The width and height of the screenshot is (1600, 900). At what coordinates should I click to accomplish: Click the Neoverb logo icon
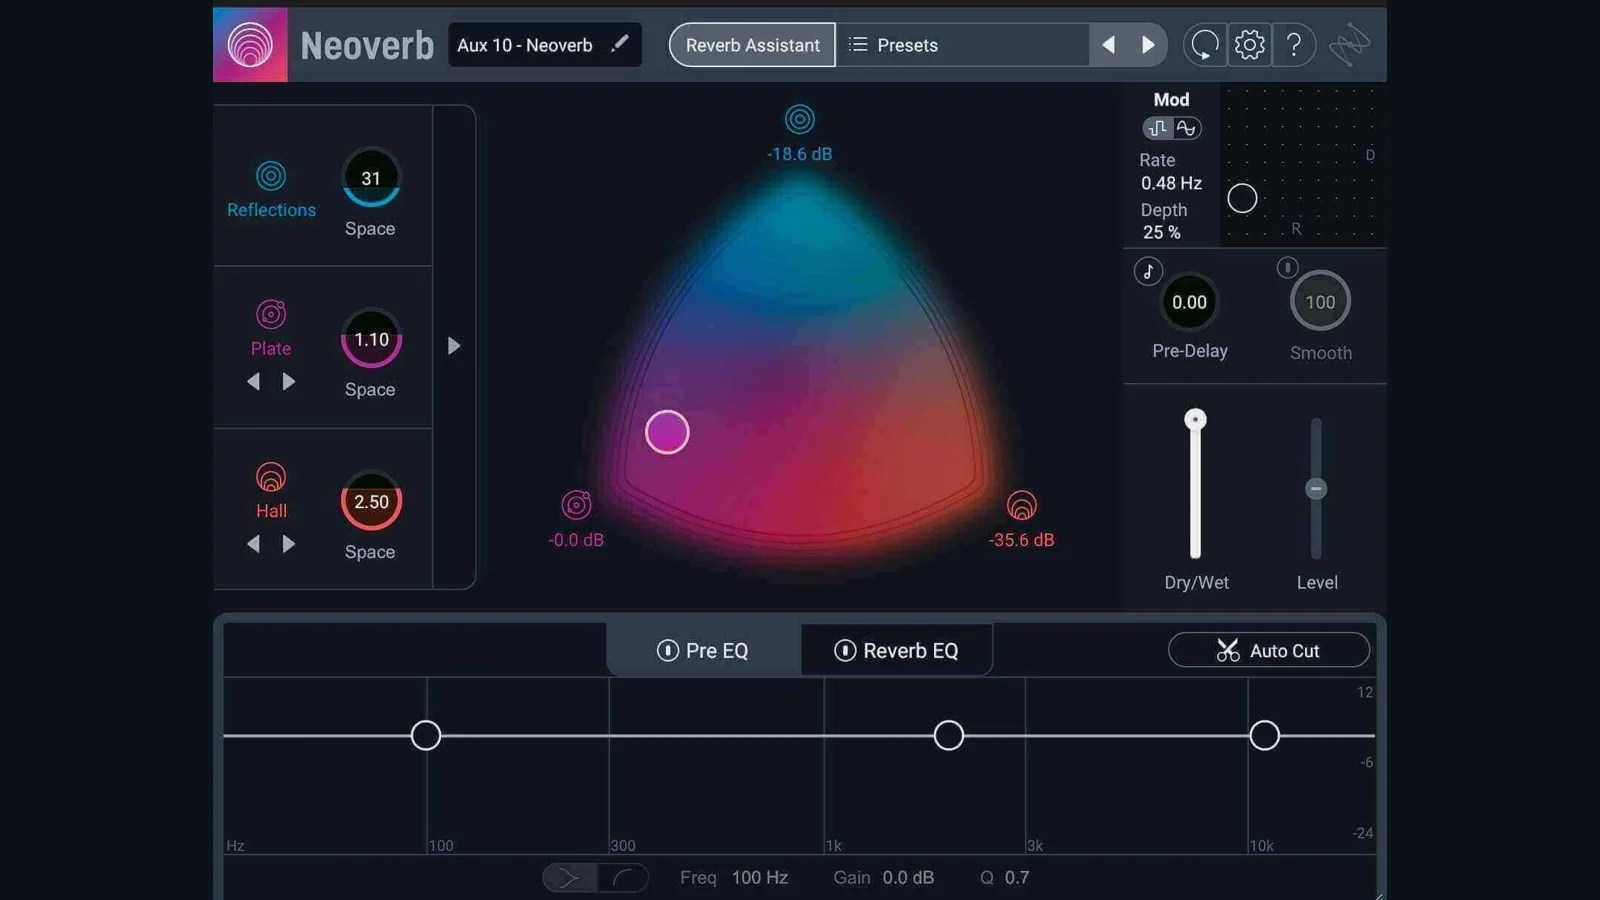pos(250,45)
